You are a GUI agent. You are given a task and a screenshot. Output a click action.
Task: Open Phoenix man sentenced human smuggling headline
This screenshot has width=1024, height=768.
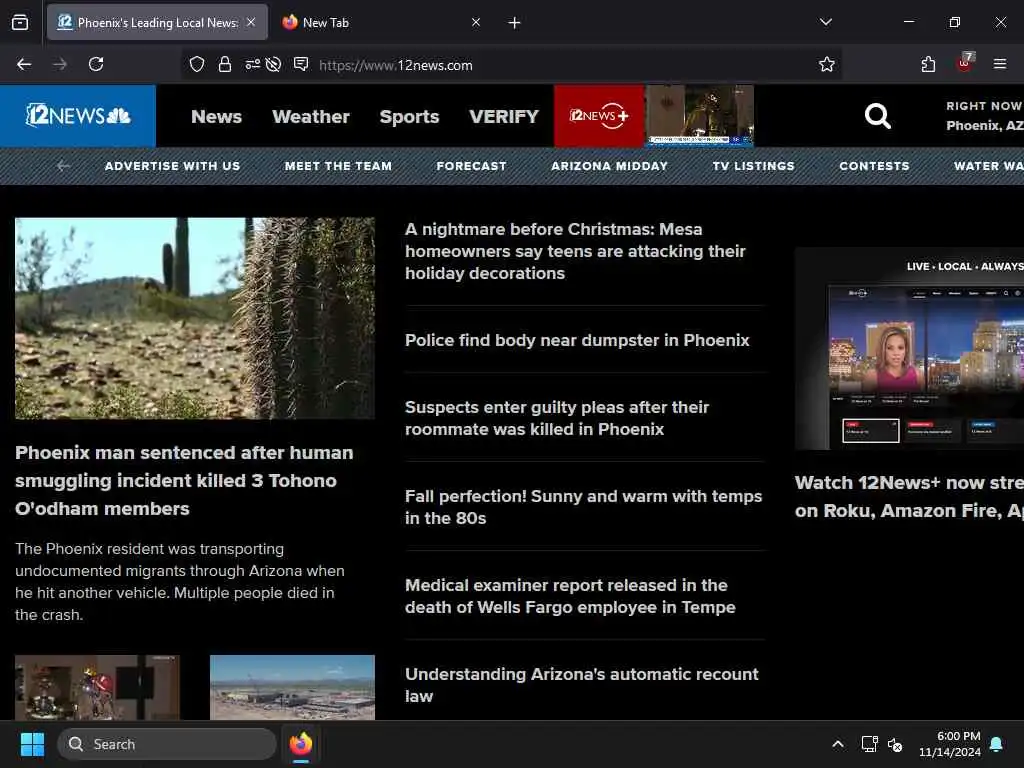click(184, 480)
